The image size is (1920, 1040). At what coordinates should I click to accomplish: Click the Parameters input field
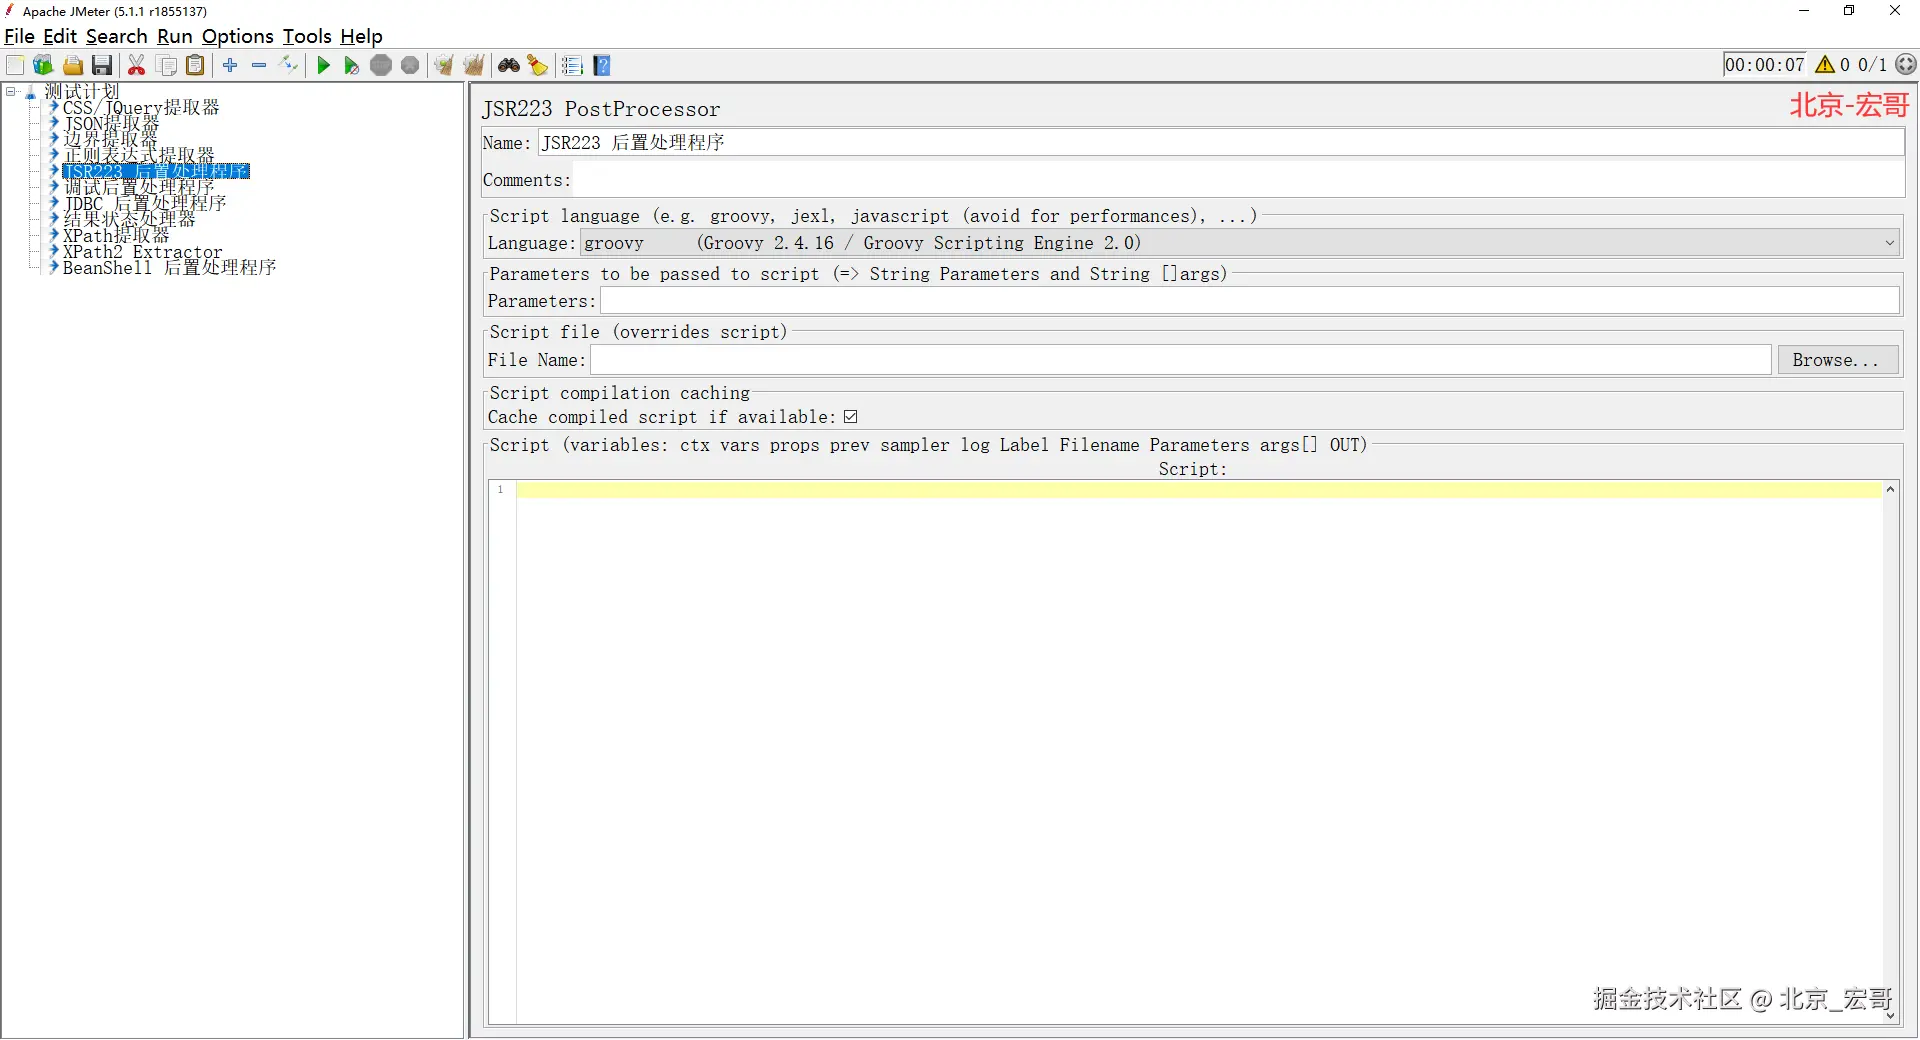1249,301
